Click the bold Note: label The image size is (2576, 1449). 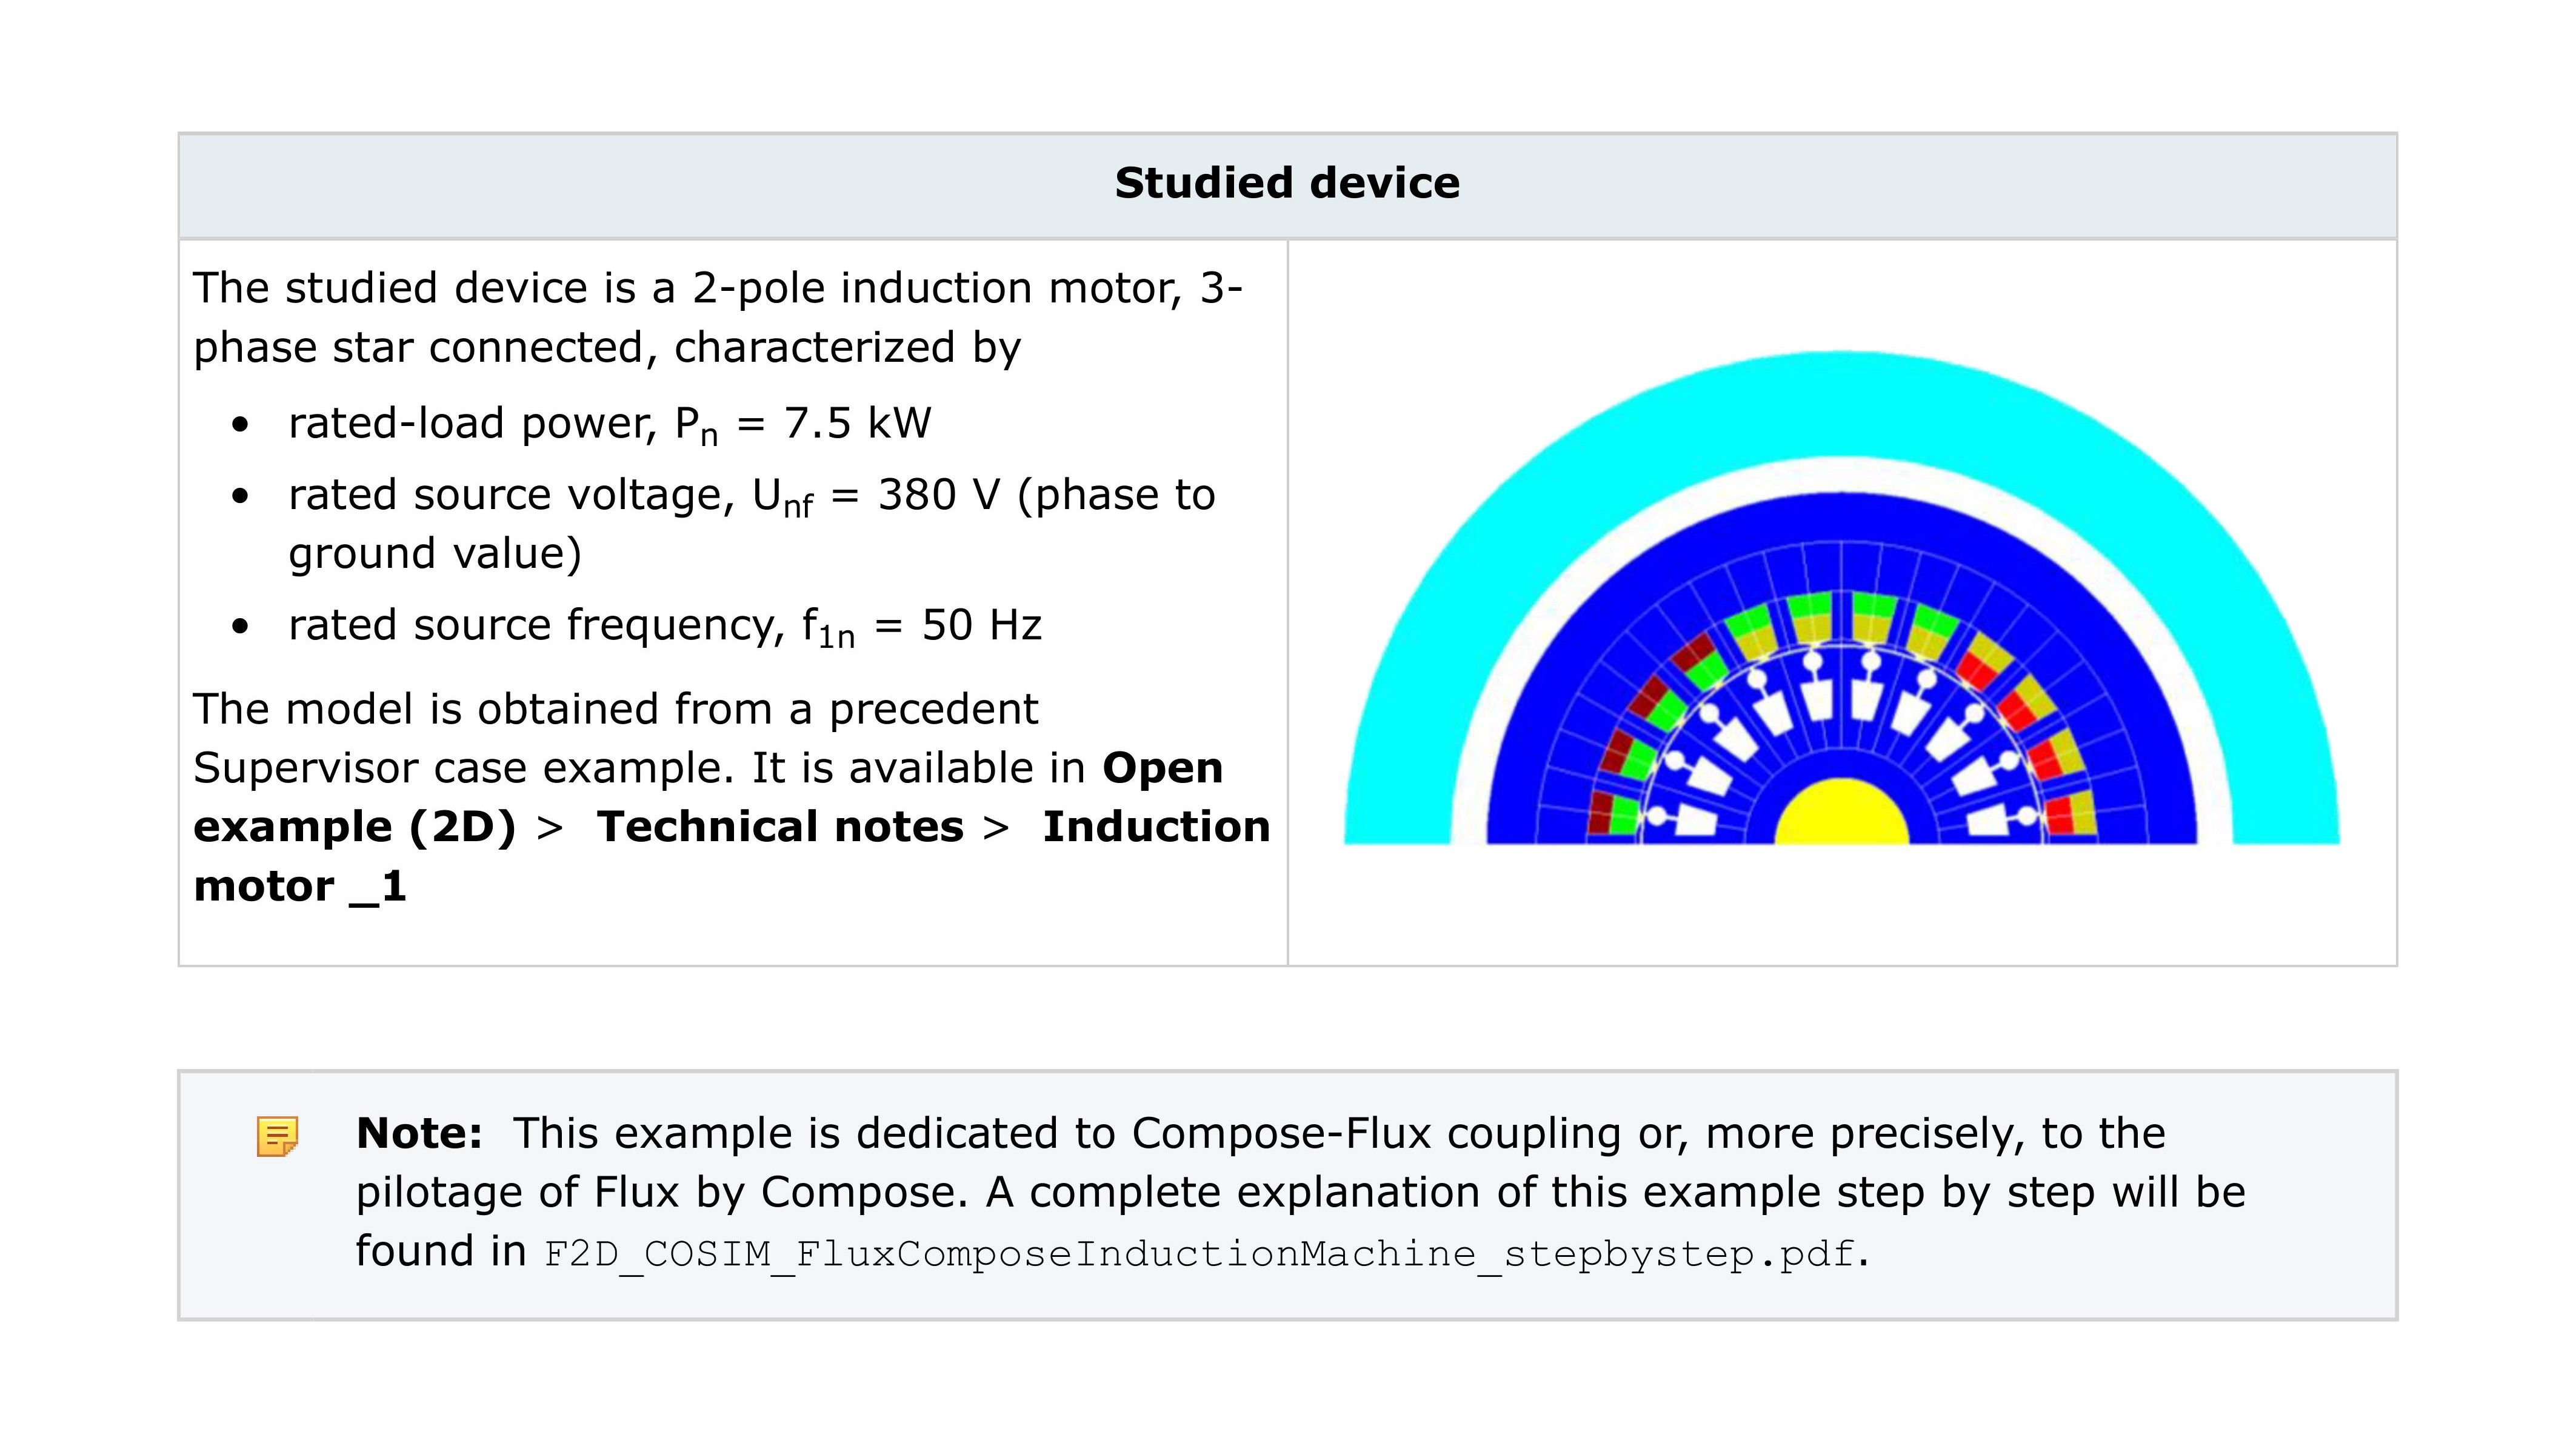(x=419, y=1134)
